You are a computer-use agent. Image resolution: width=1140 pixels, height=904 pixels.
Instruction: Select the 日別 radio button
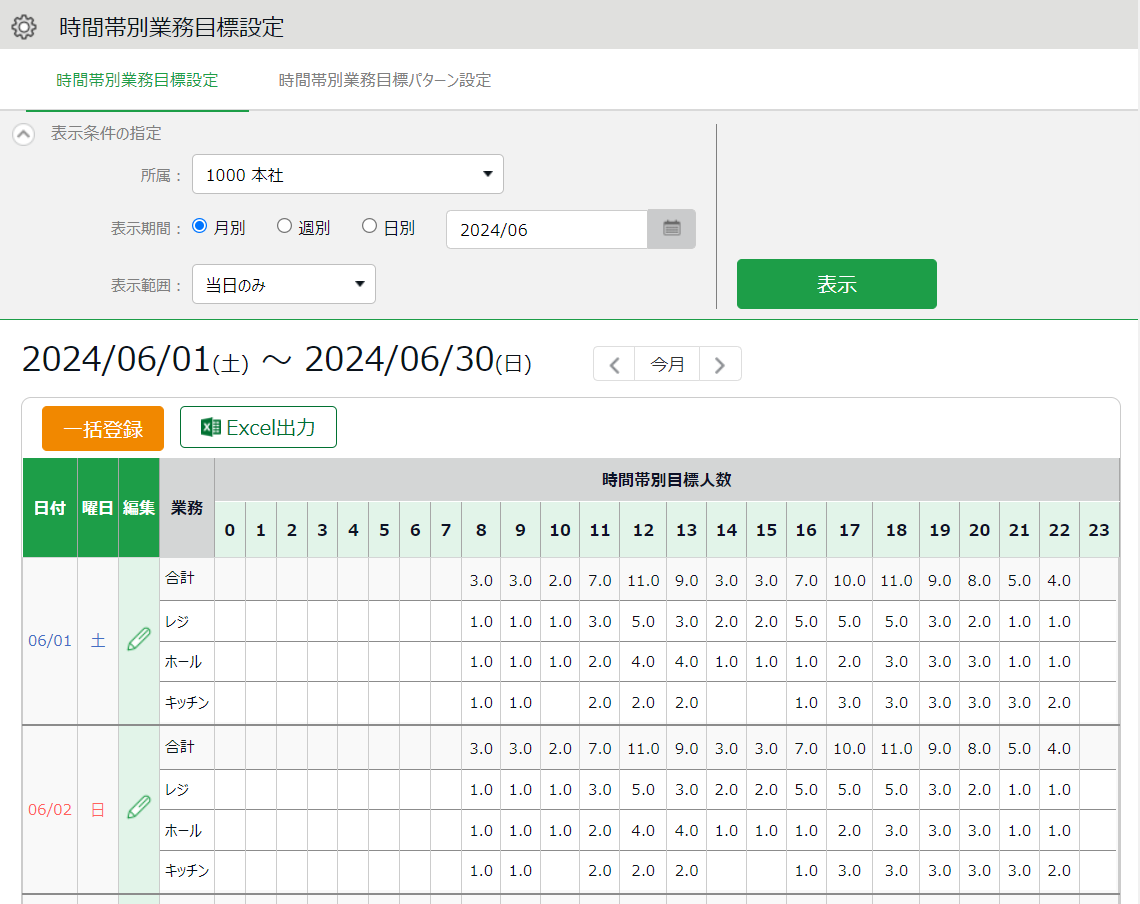(369, 227)
